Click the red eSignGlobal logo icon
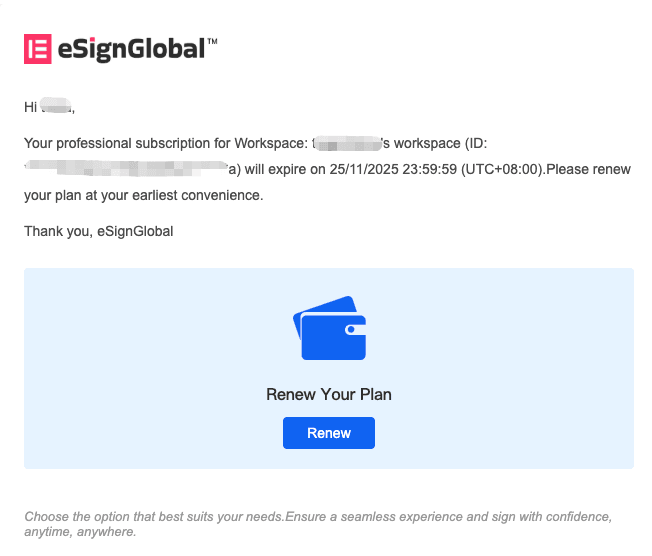The width and height of the screenshot is (652, 556). pos(37,48)
